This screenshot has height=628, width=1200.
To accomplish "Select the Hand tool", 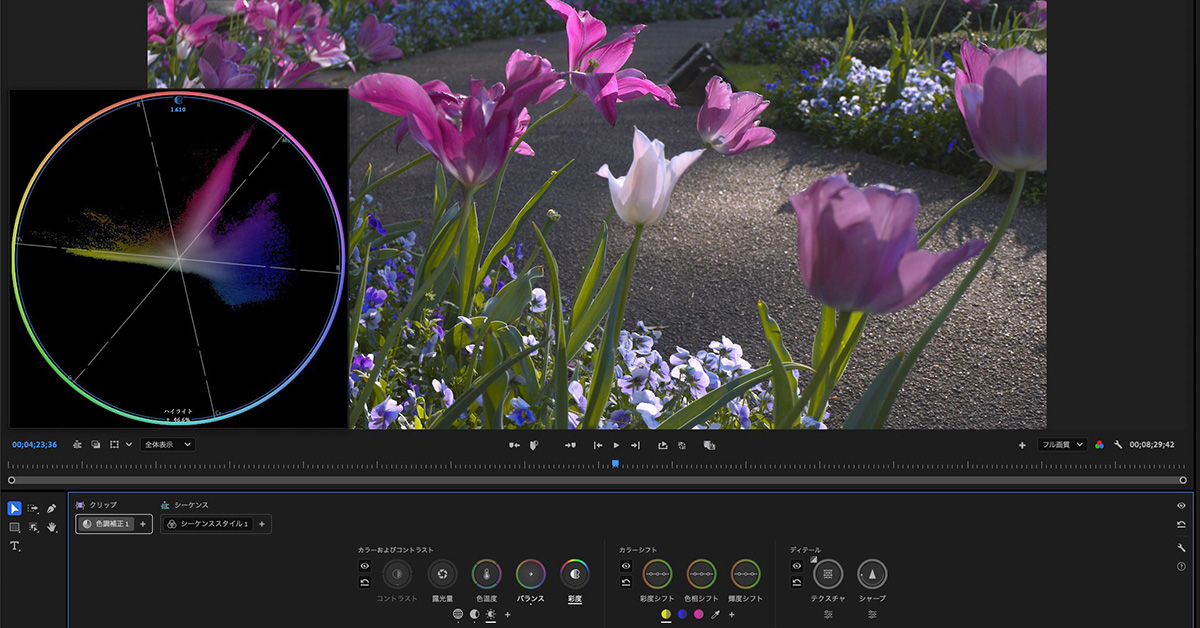I will pos(52,527).
